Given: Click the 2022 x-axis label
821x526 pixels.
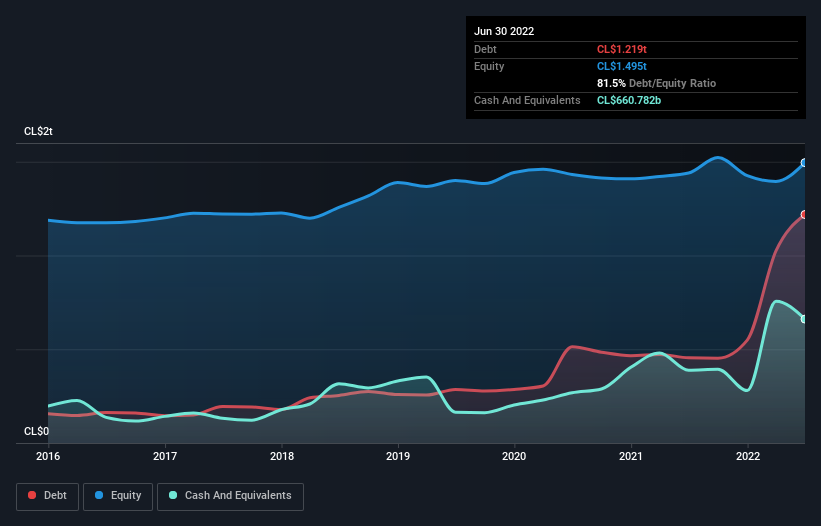Looking at the screenshot, I should click(x=748, y=456).
